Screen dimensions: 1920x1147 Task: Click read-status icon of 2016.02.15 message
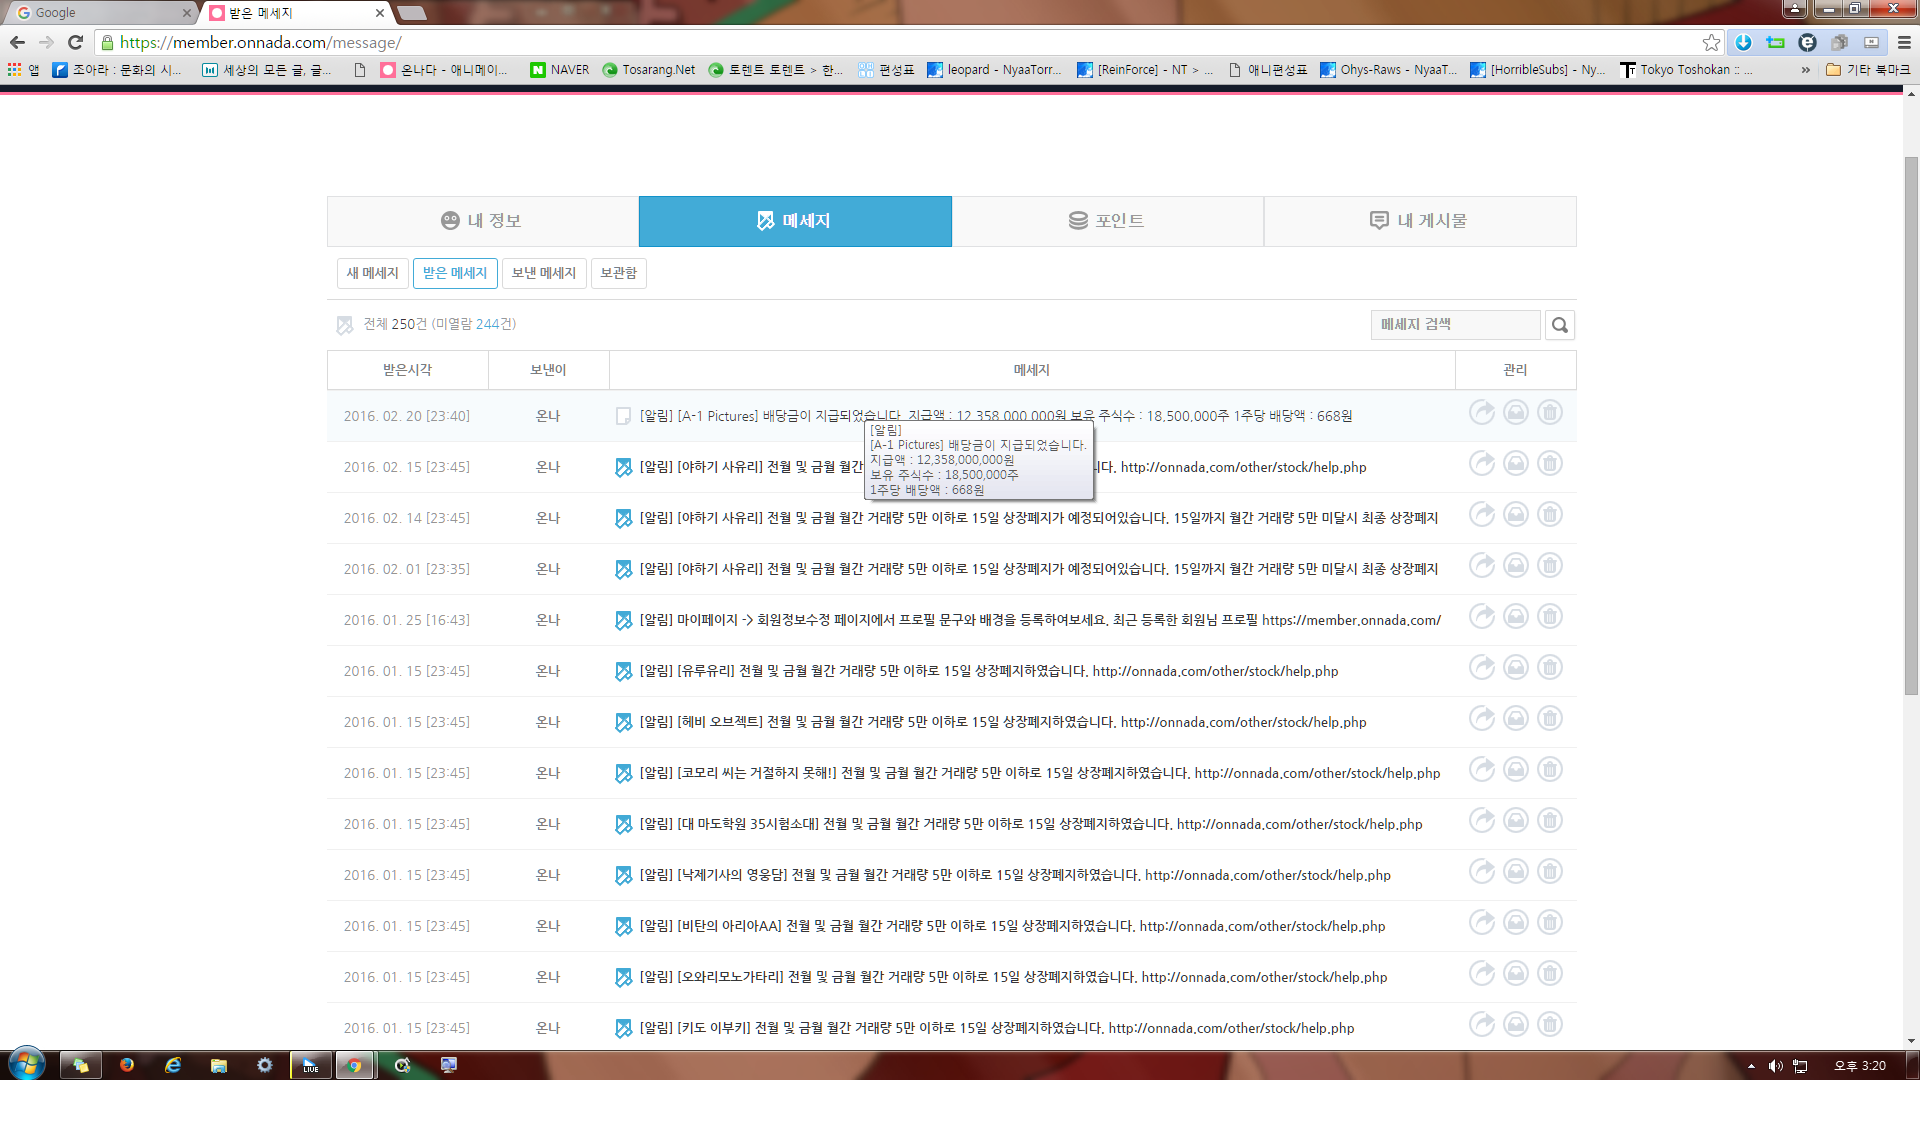[623, 467]
